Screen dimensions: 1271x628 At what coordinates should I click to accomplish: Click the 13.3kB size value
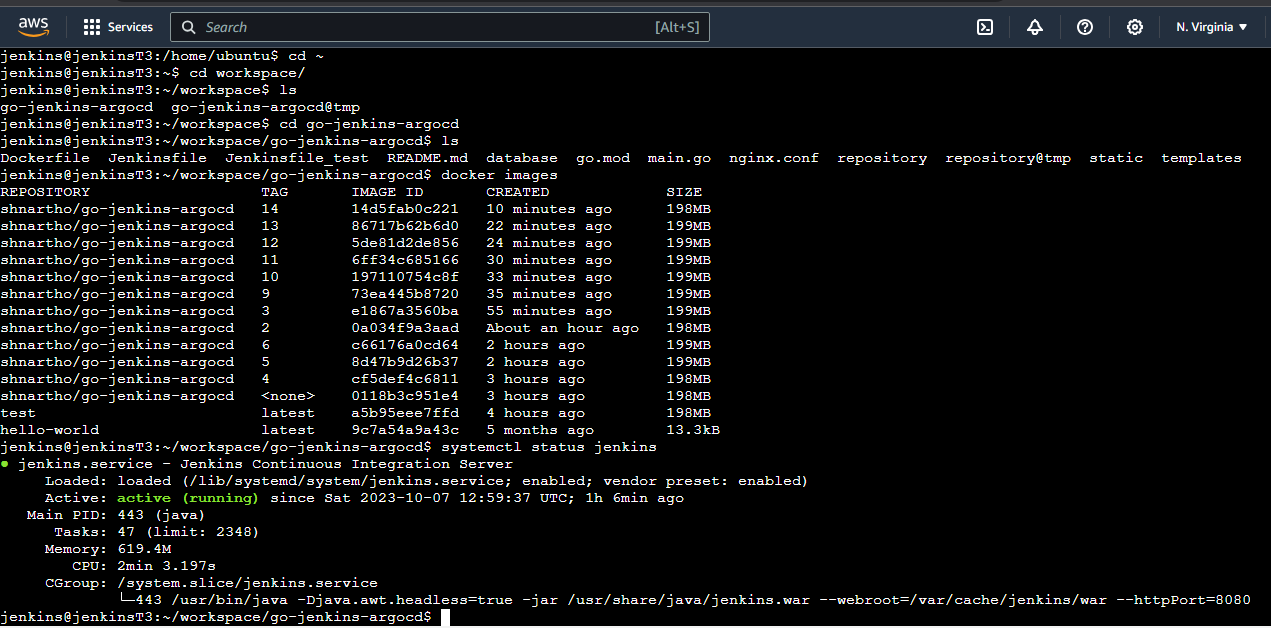coord(693,430)
